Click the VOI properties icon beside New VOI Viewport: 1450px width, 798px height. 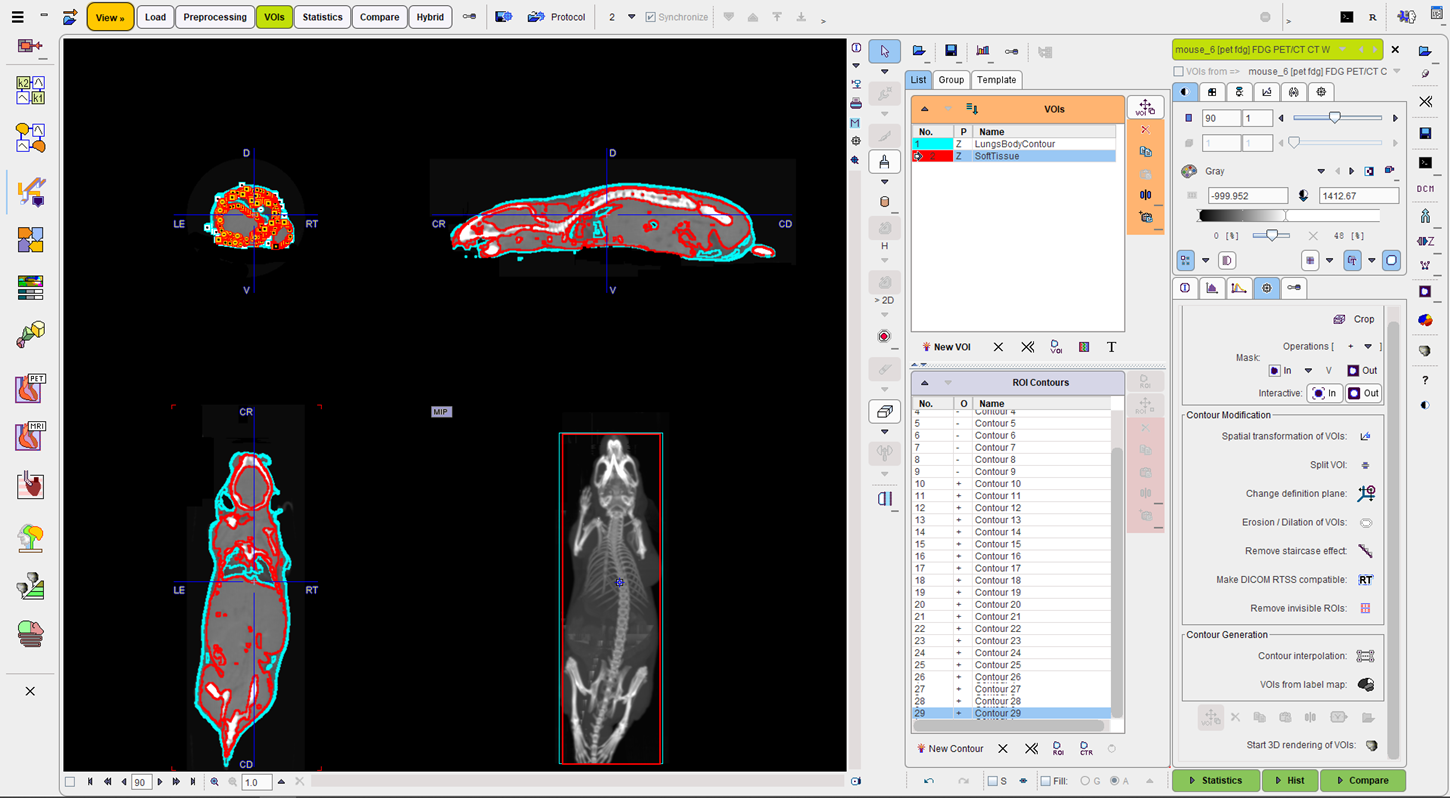1056,347
